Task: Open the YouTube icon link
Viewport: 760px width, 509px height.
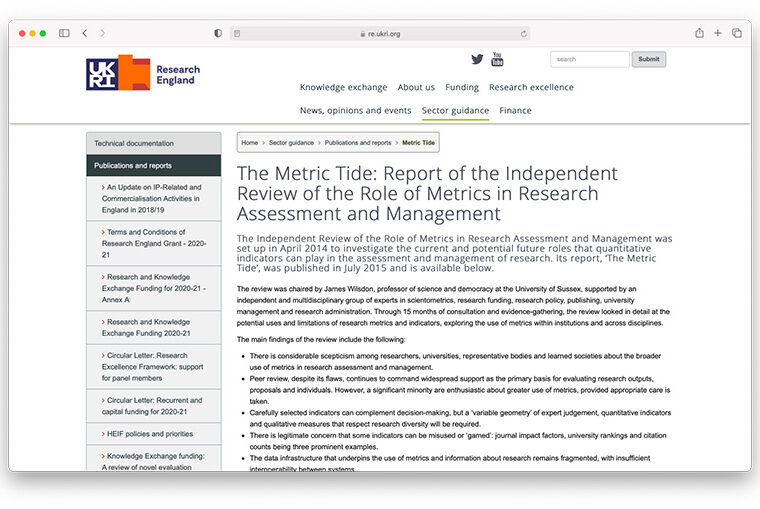Action: click(x=497, y=59)
